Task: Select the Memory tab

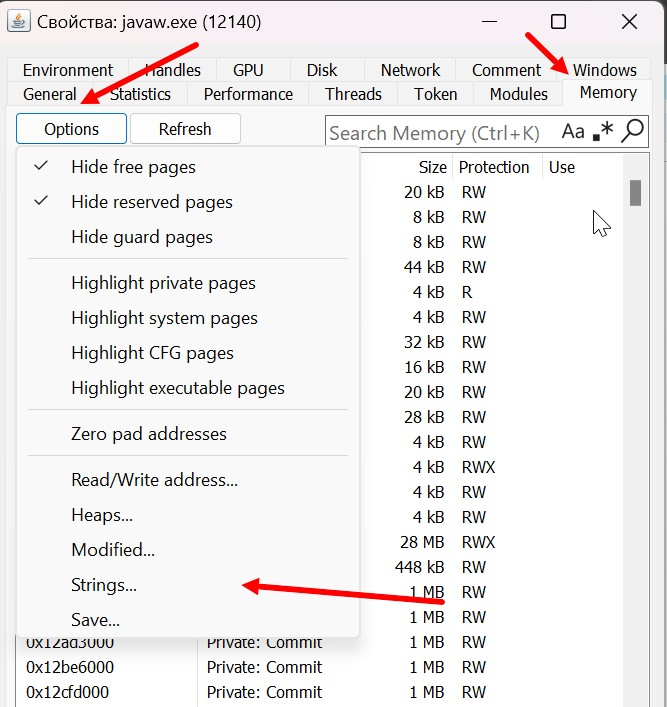Action: [x=608, y=92]
